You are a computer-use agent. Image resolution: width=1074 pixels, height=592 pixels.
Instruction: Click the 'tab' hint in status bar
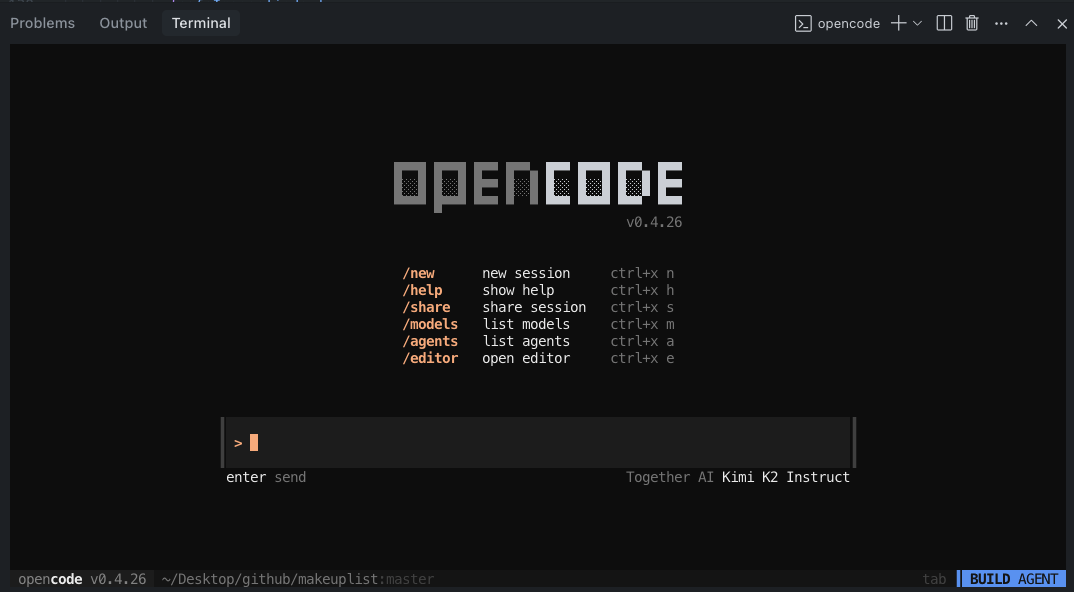pos(934,580)
